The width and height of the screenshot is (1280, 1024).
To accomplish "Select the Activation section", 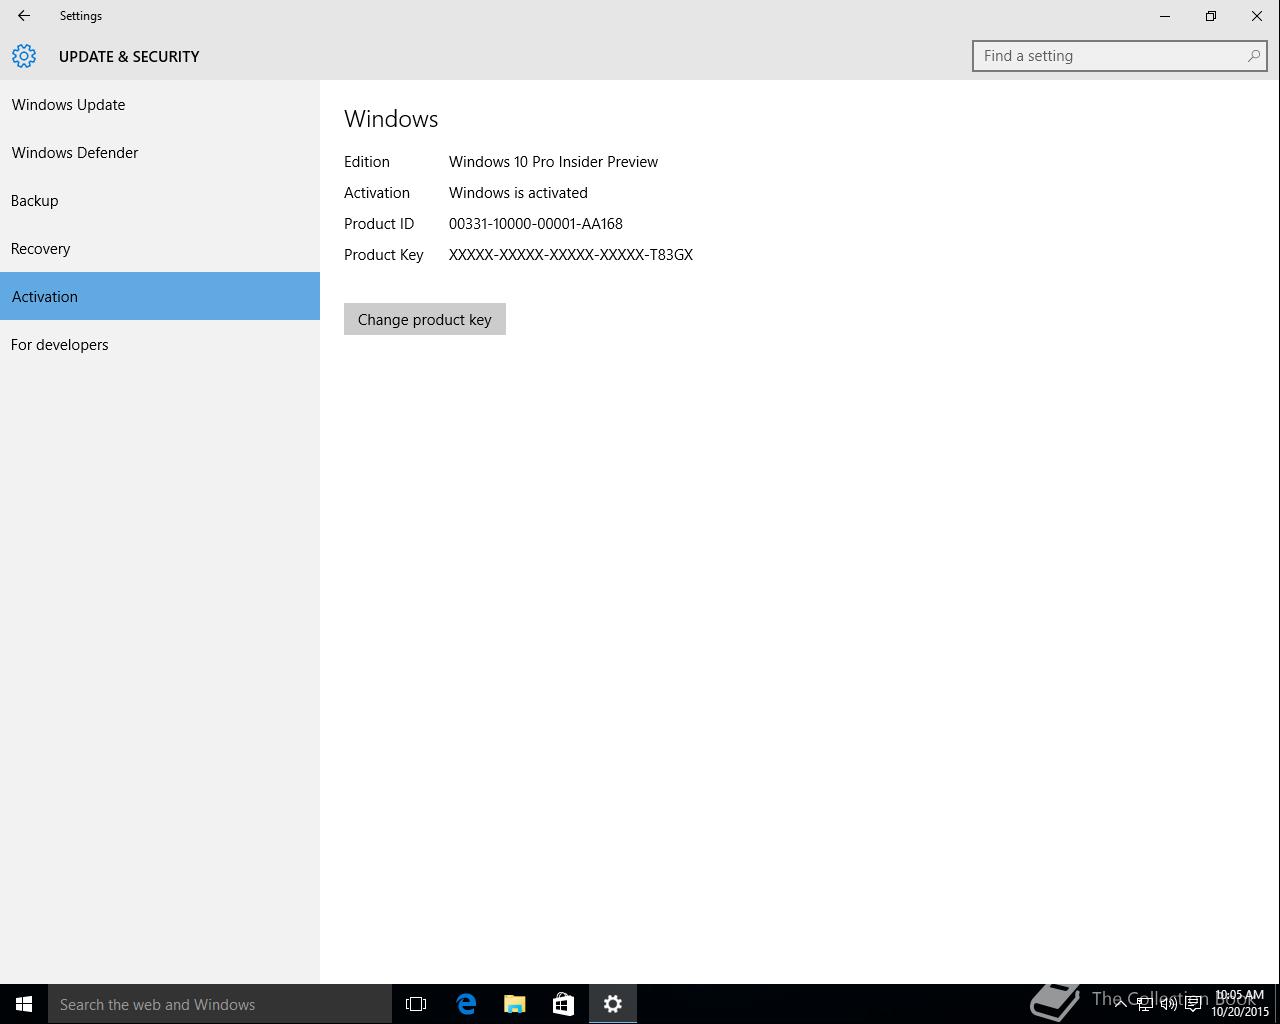I will pyautogui.click(x=160, y=296).
